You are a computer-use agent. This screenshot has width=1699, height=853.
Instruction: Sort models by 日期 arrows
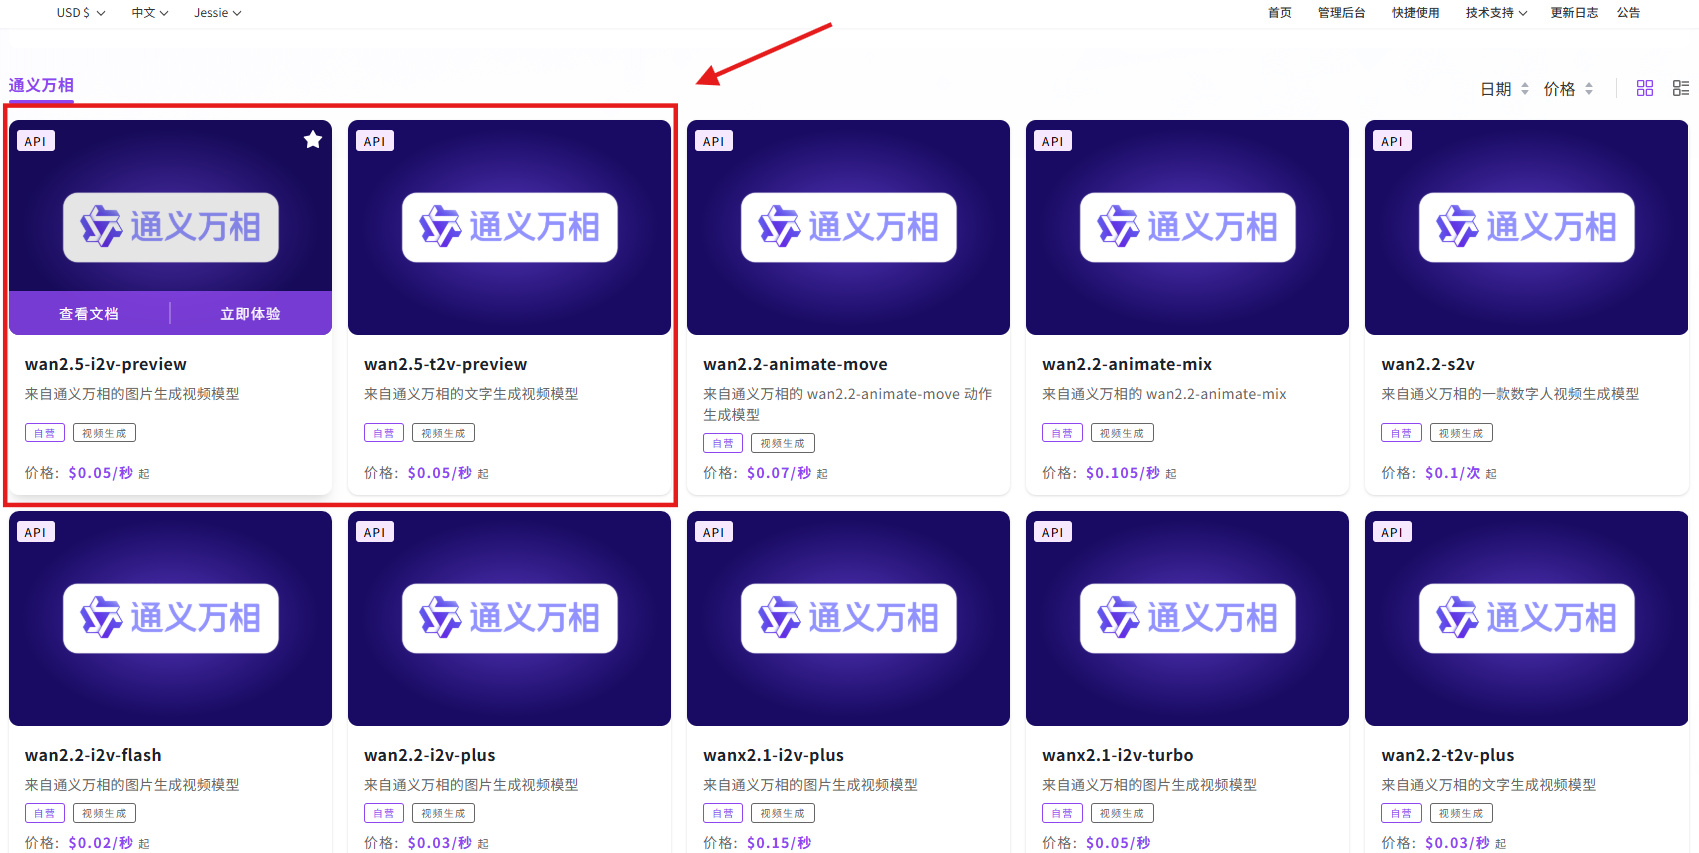1525,89
